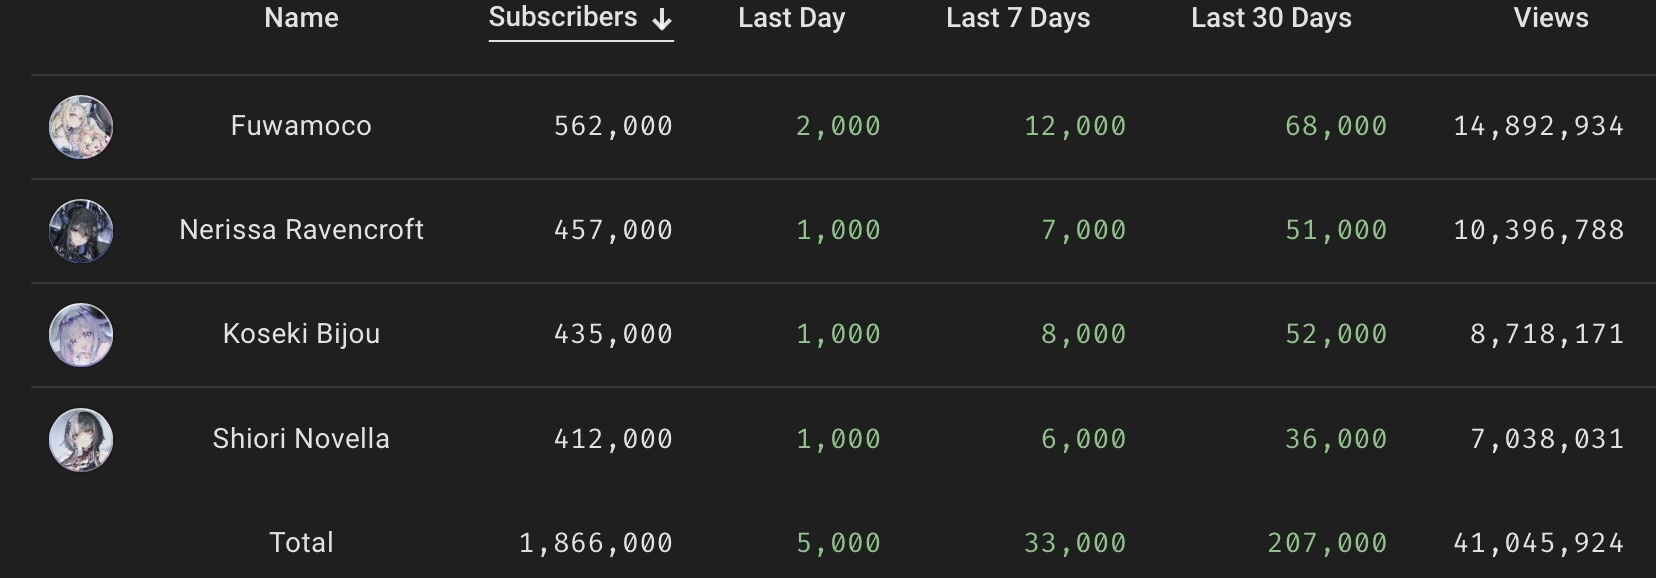Click Koseki Bijou's channel avatar

click(x=81, y=335)
